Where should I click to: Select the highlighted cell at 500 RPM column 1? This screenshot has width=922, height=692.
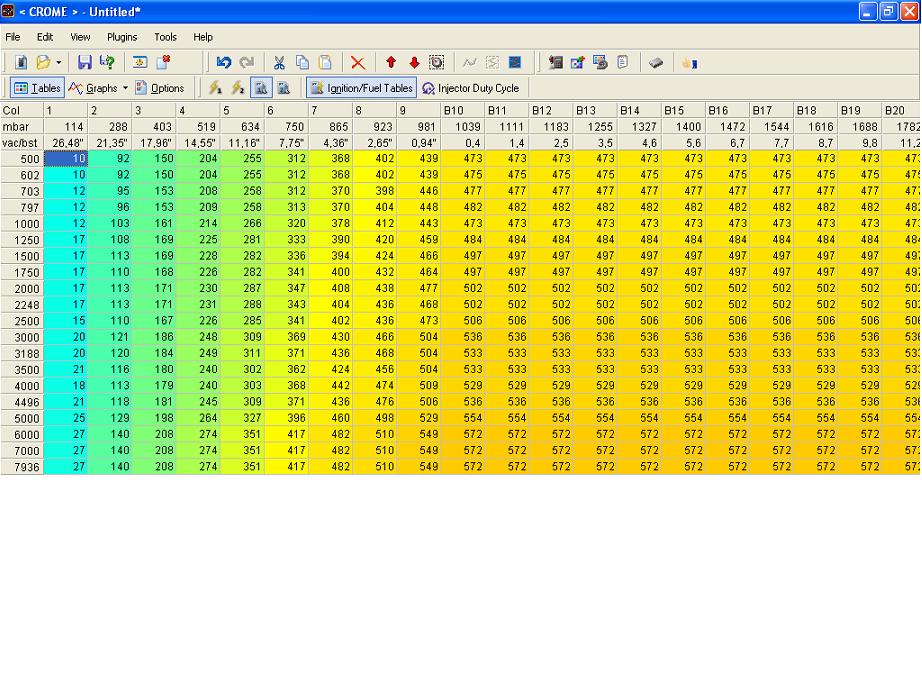click(66, 158)
